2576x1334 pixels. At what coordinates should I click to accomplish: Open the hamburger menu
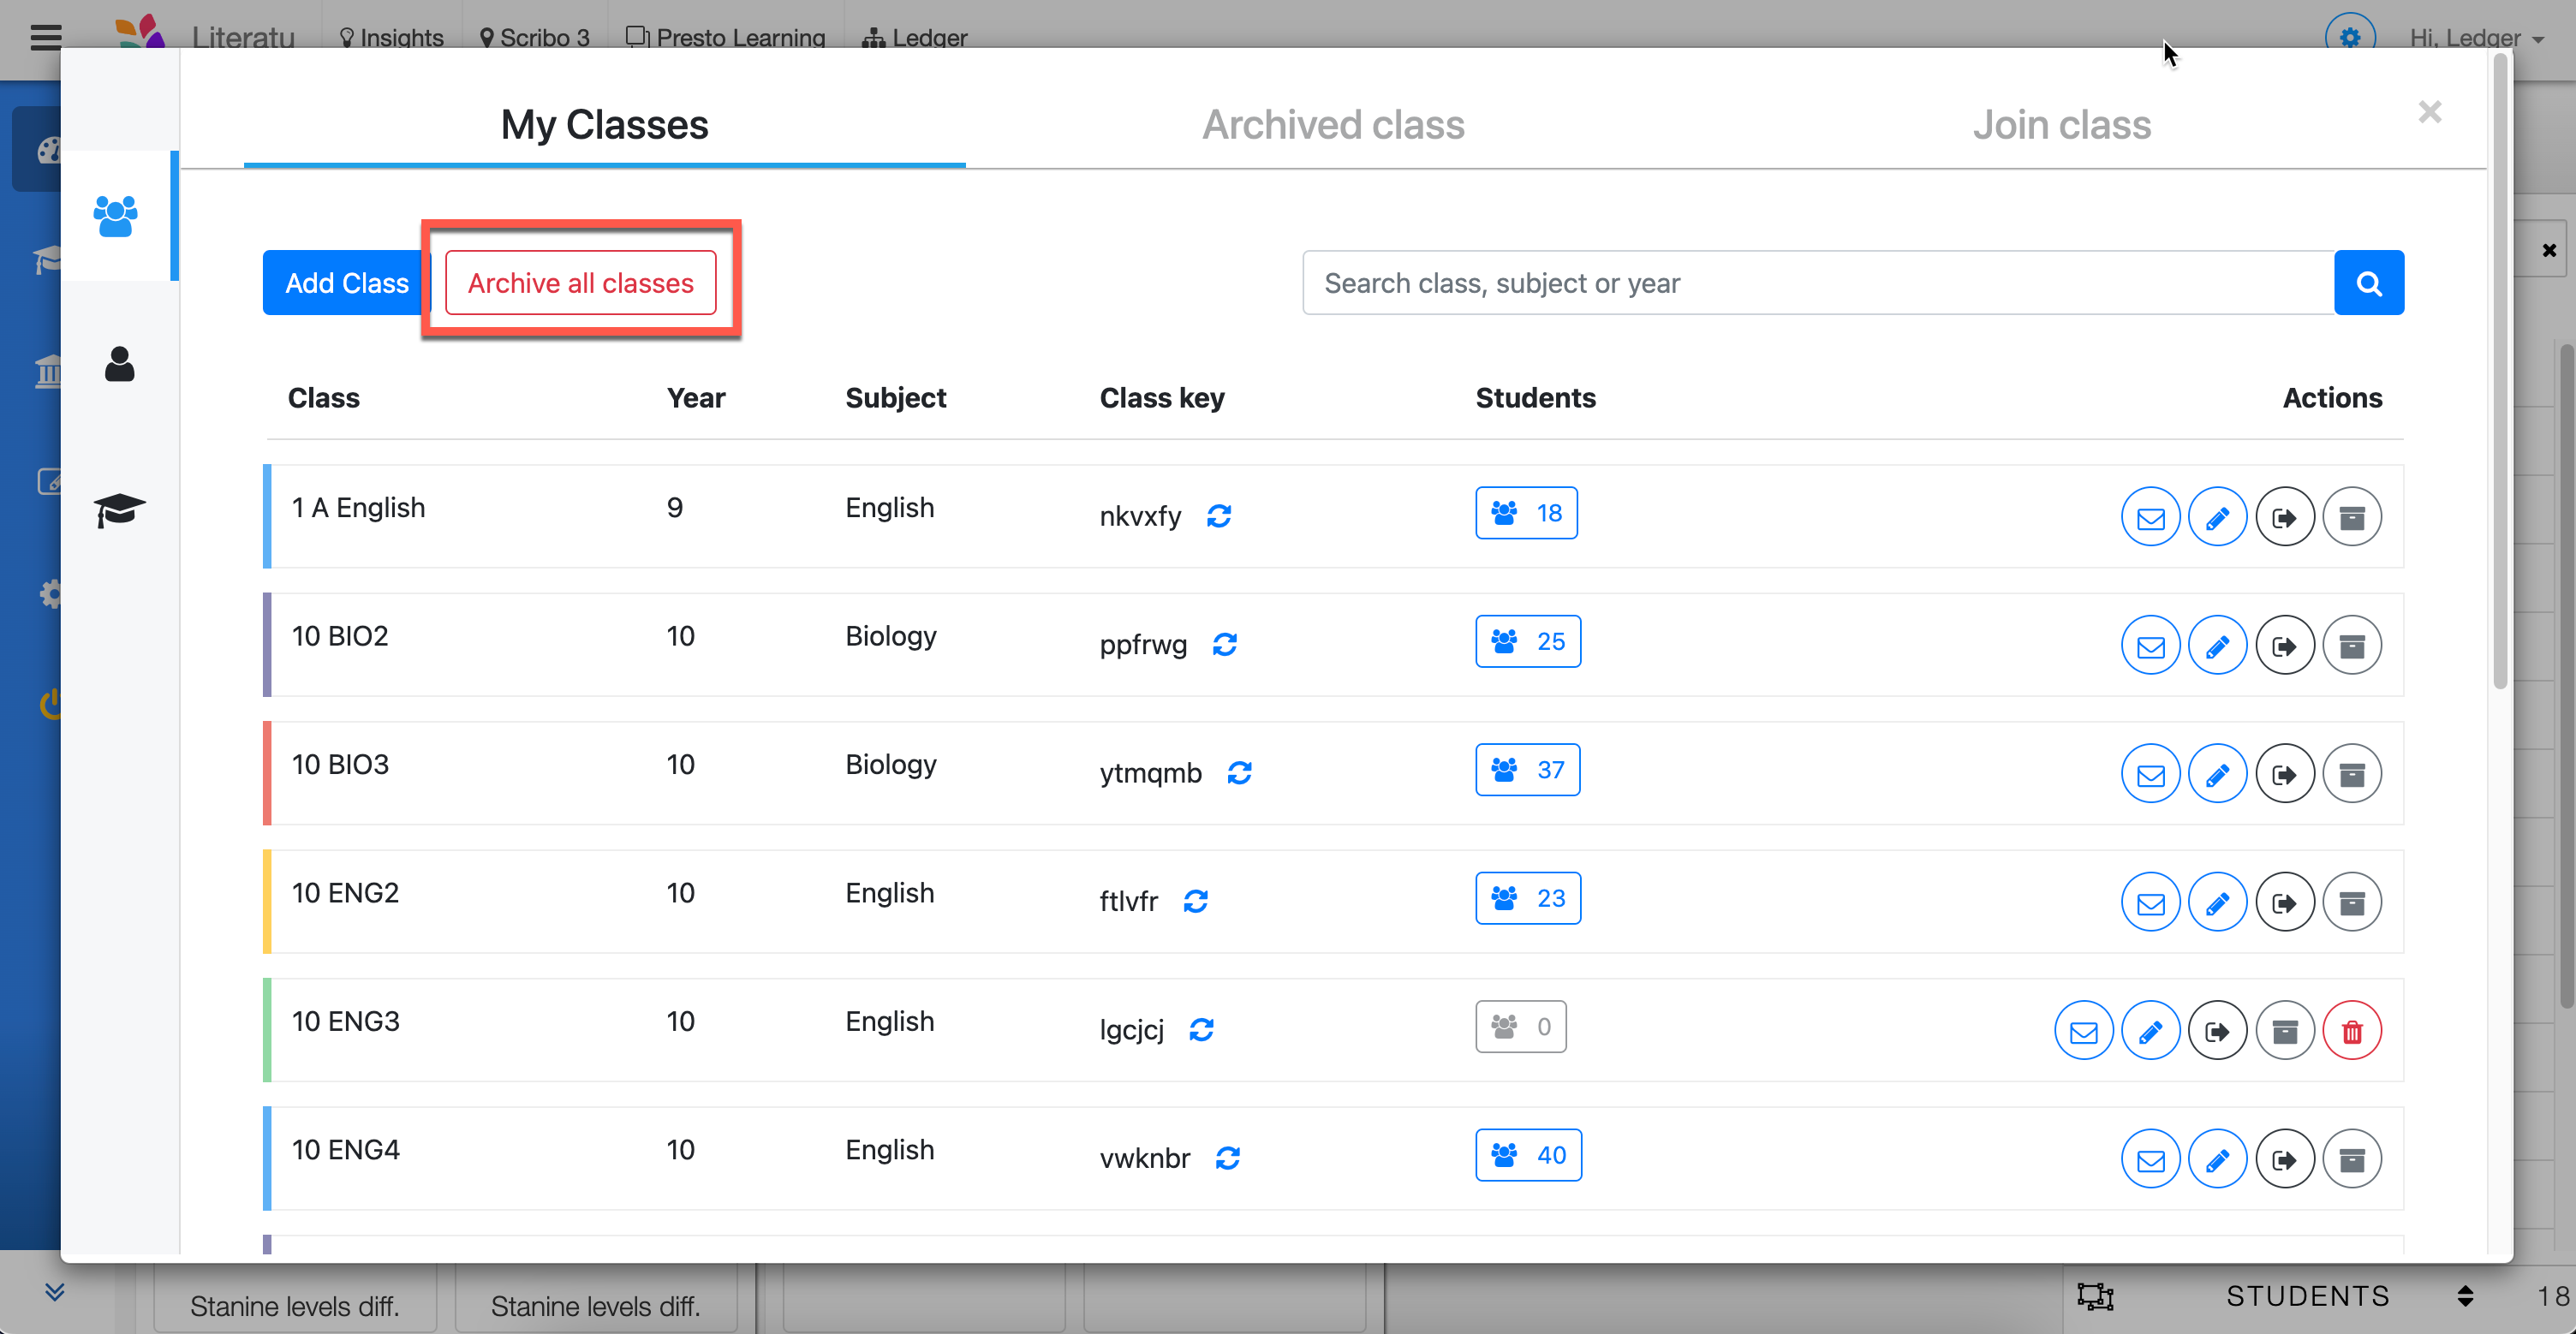46,37
